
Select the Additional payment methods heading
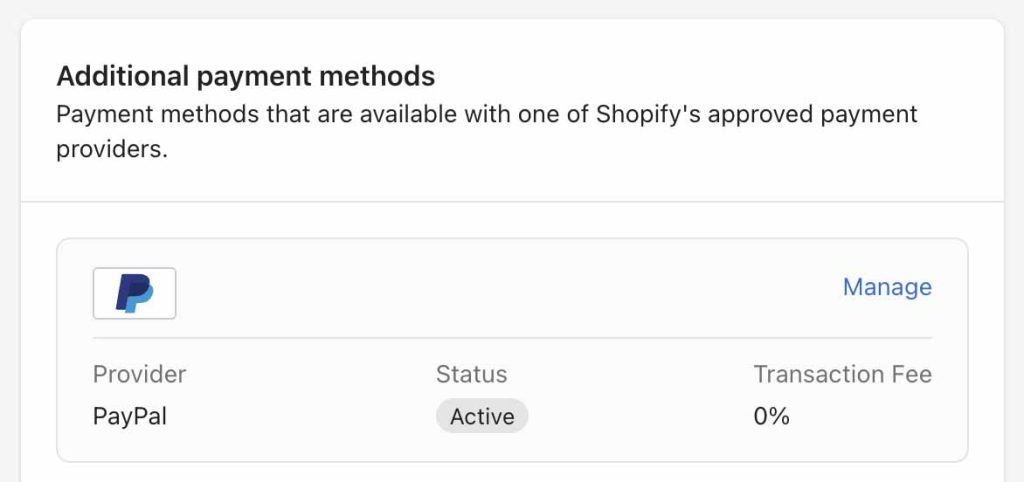pyautogui.click(x=245, y=76)
